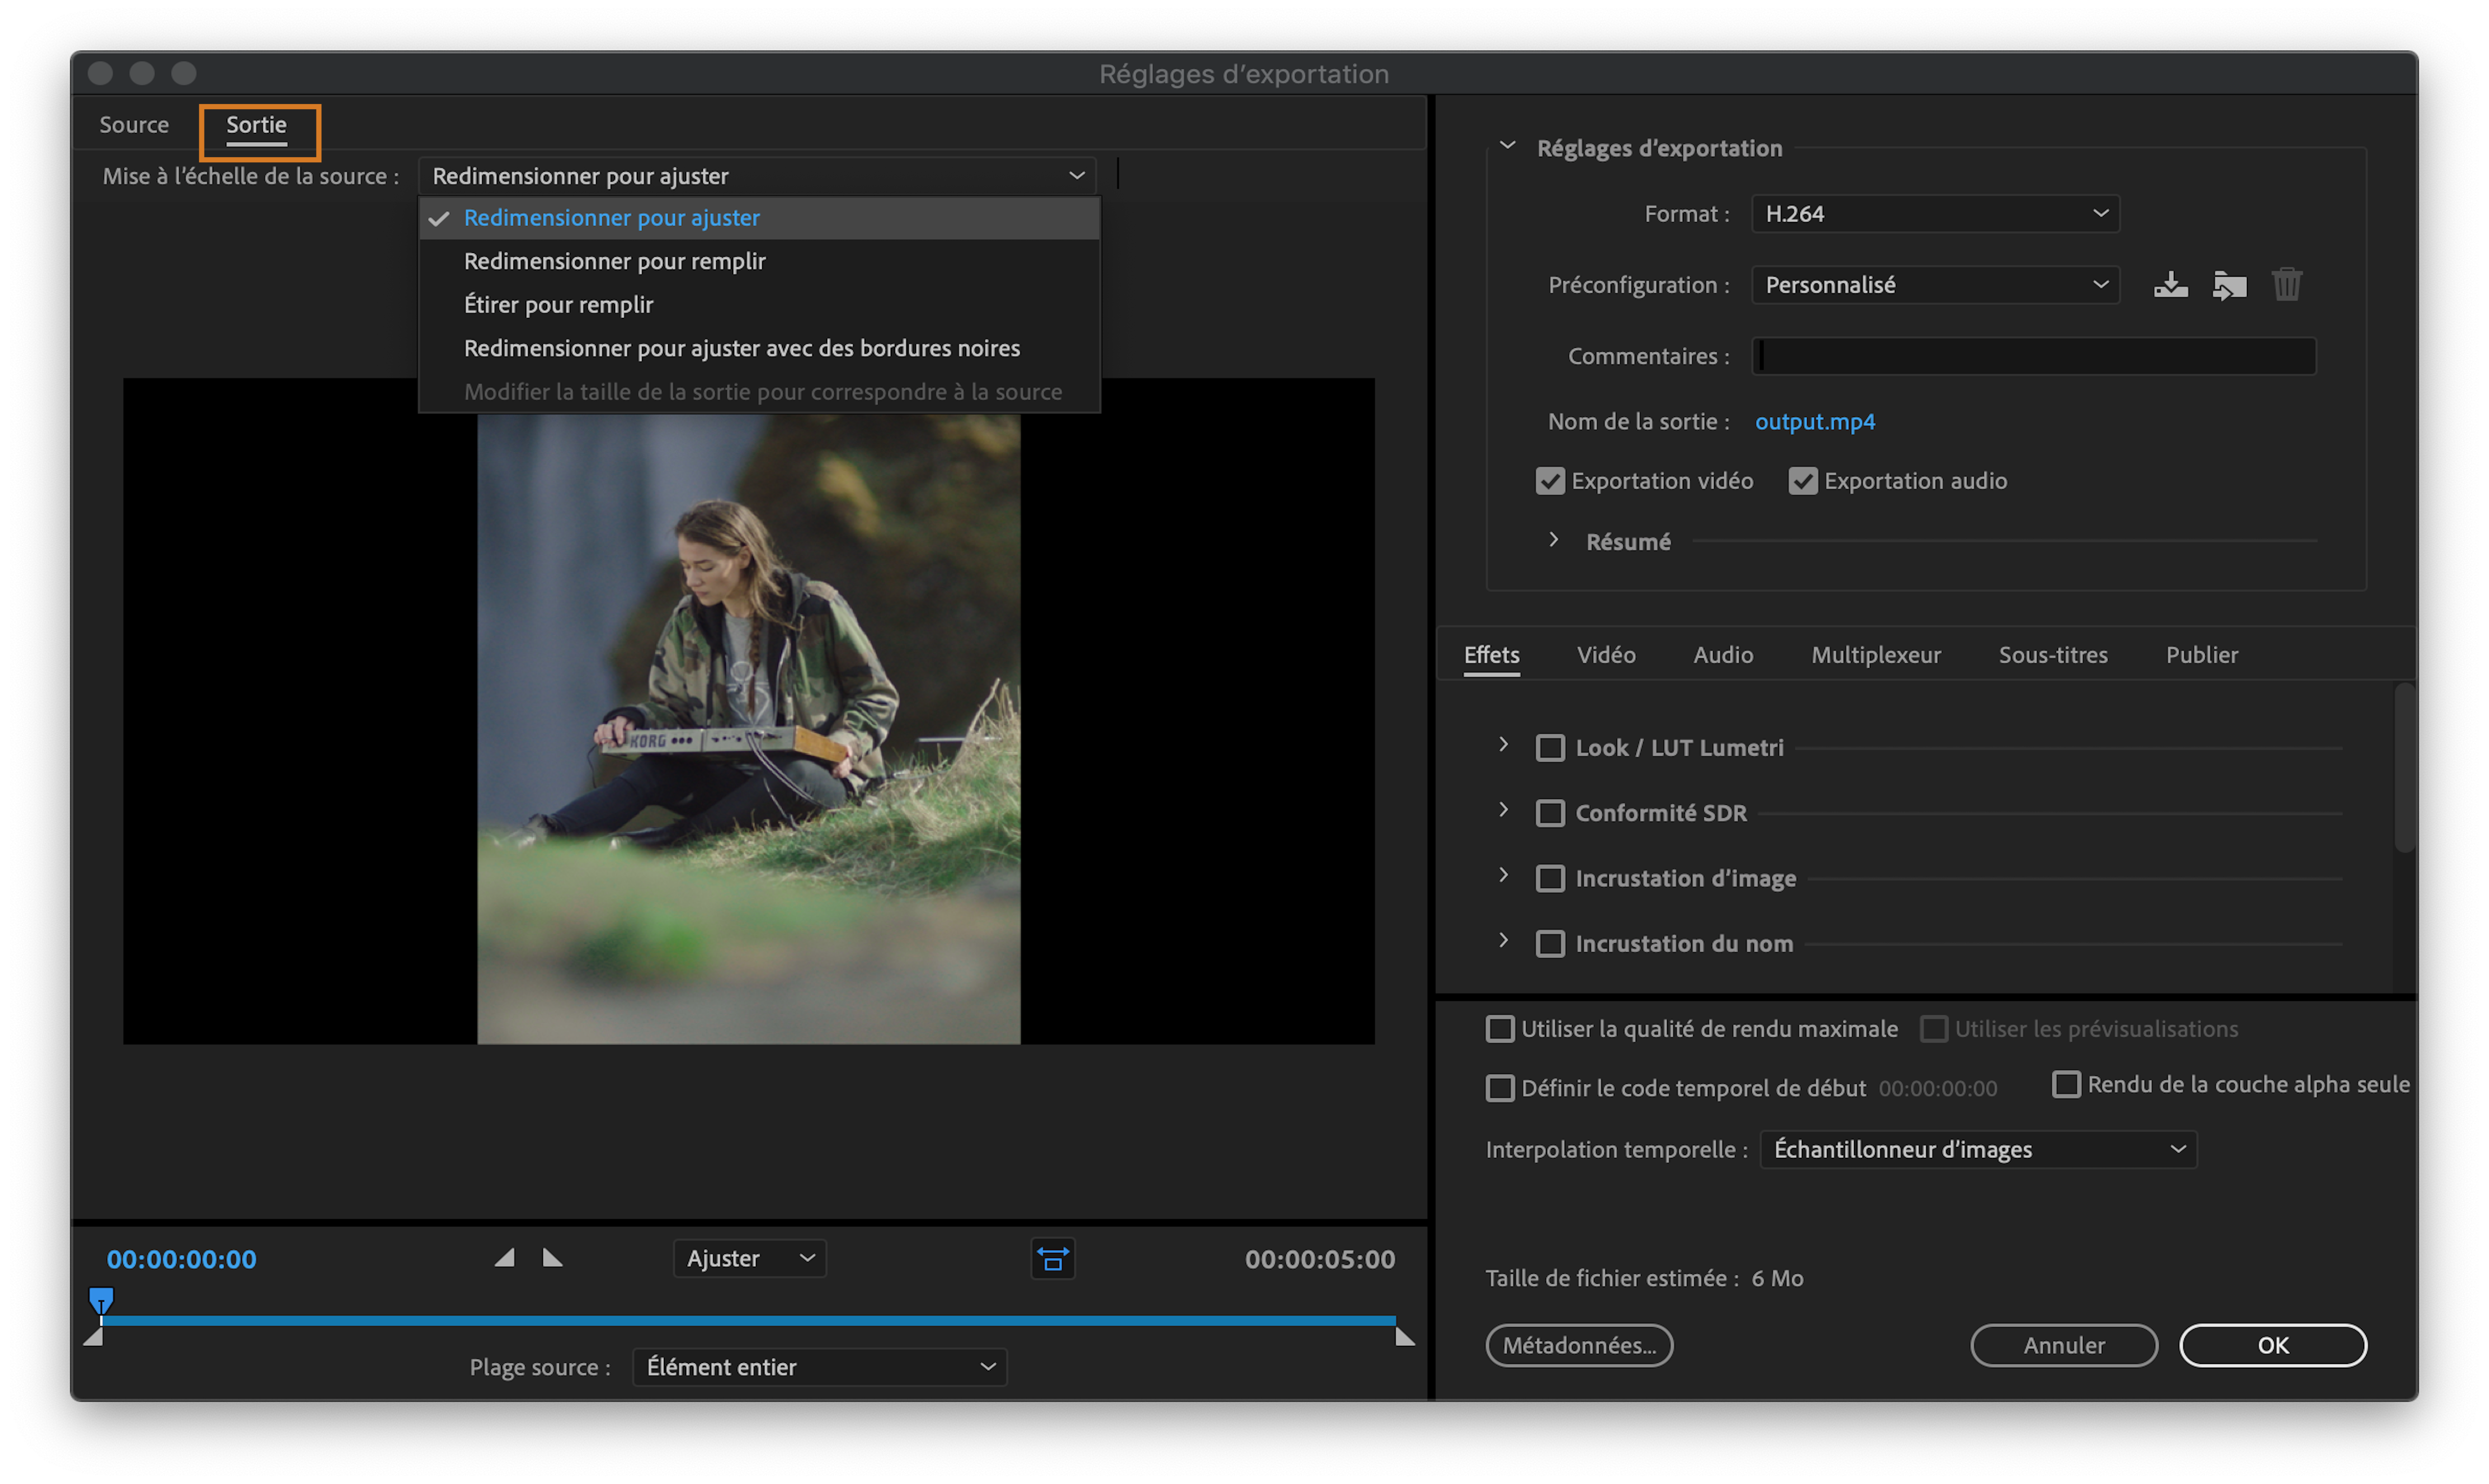Click the set out point triangle icon

tap(552, 1258)
